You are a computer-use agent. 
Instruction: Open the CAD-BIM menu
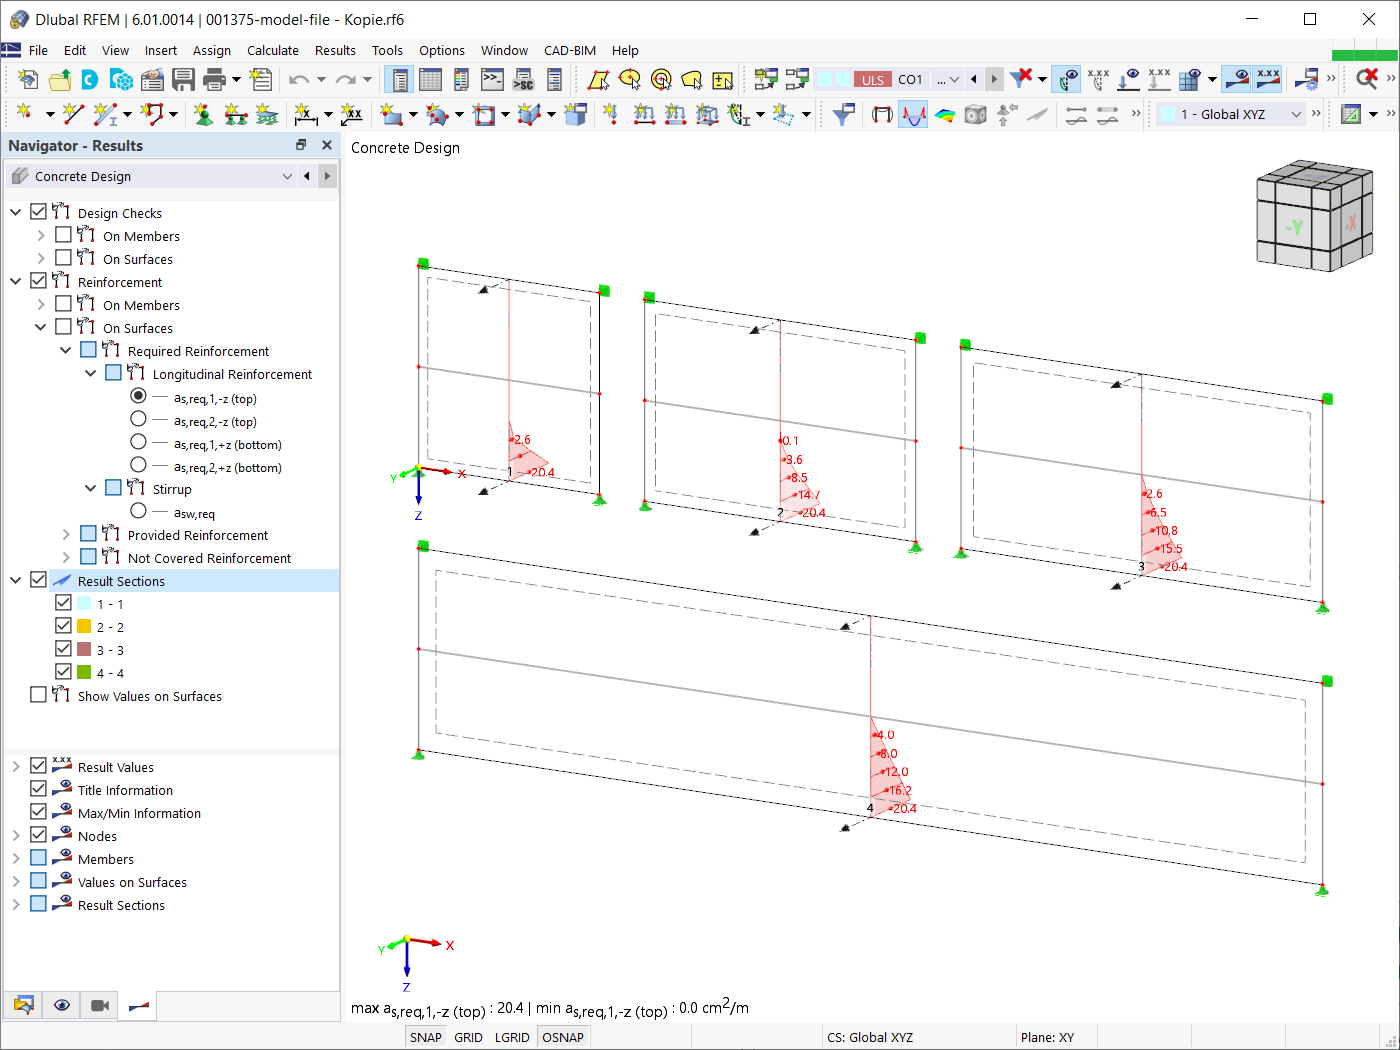(x=569, y=50)
